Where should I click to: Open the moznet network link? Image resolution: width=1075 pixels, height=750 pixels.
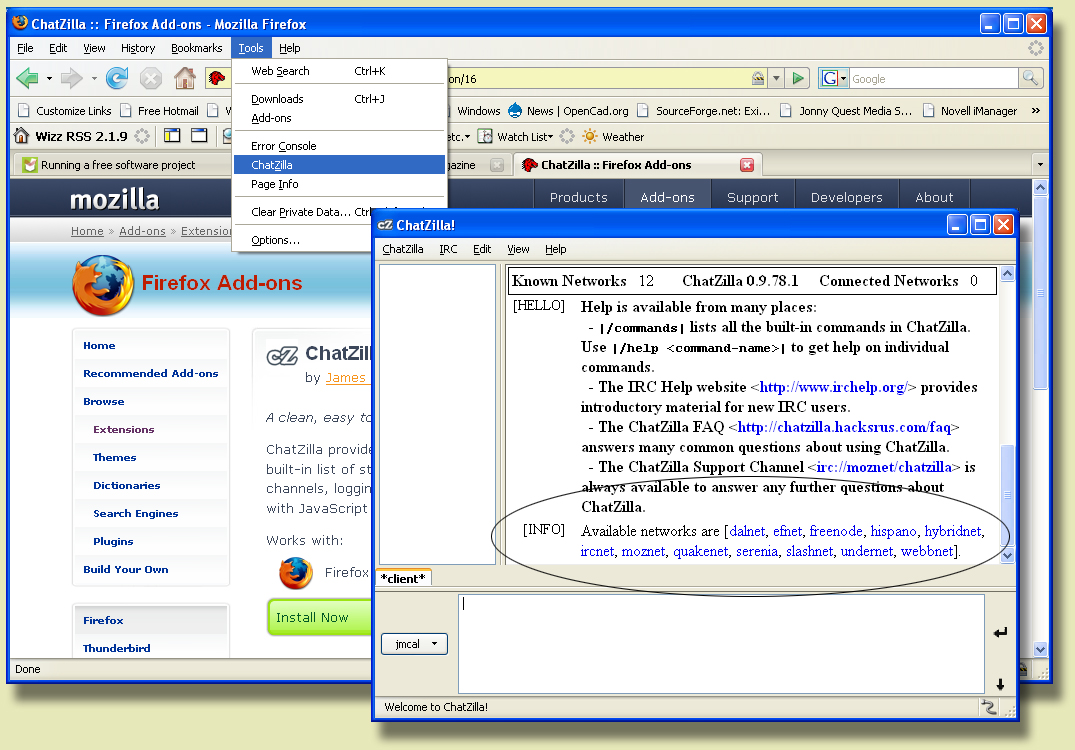[x=643, y=551]
